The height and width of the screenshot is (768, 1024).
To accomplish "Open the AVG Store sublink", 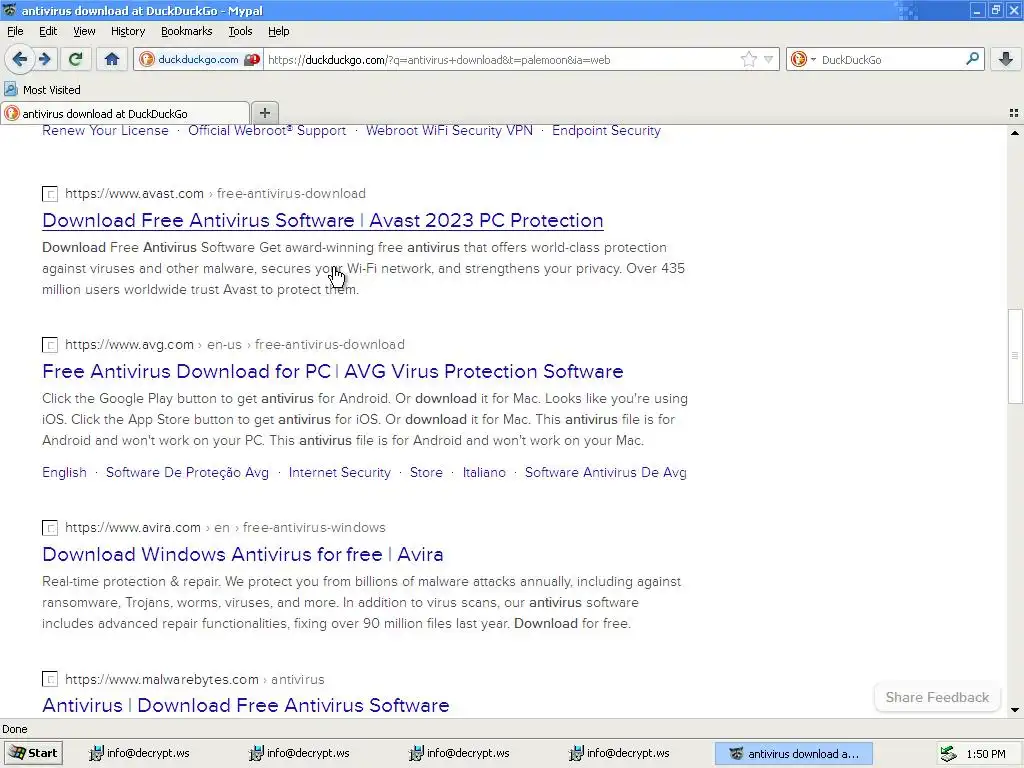I will tap(426, 472).
